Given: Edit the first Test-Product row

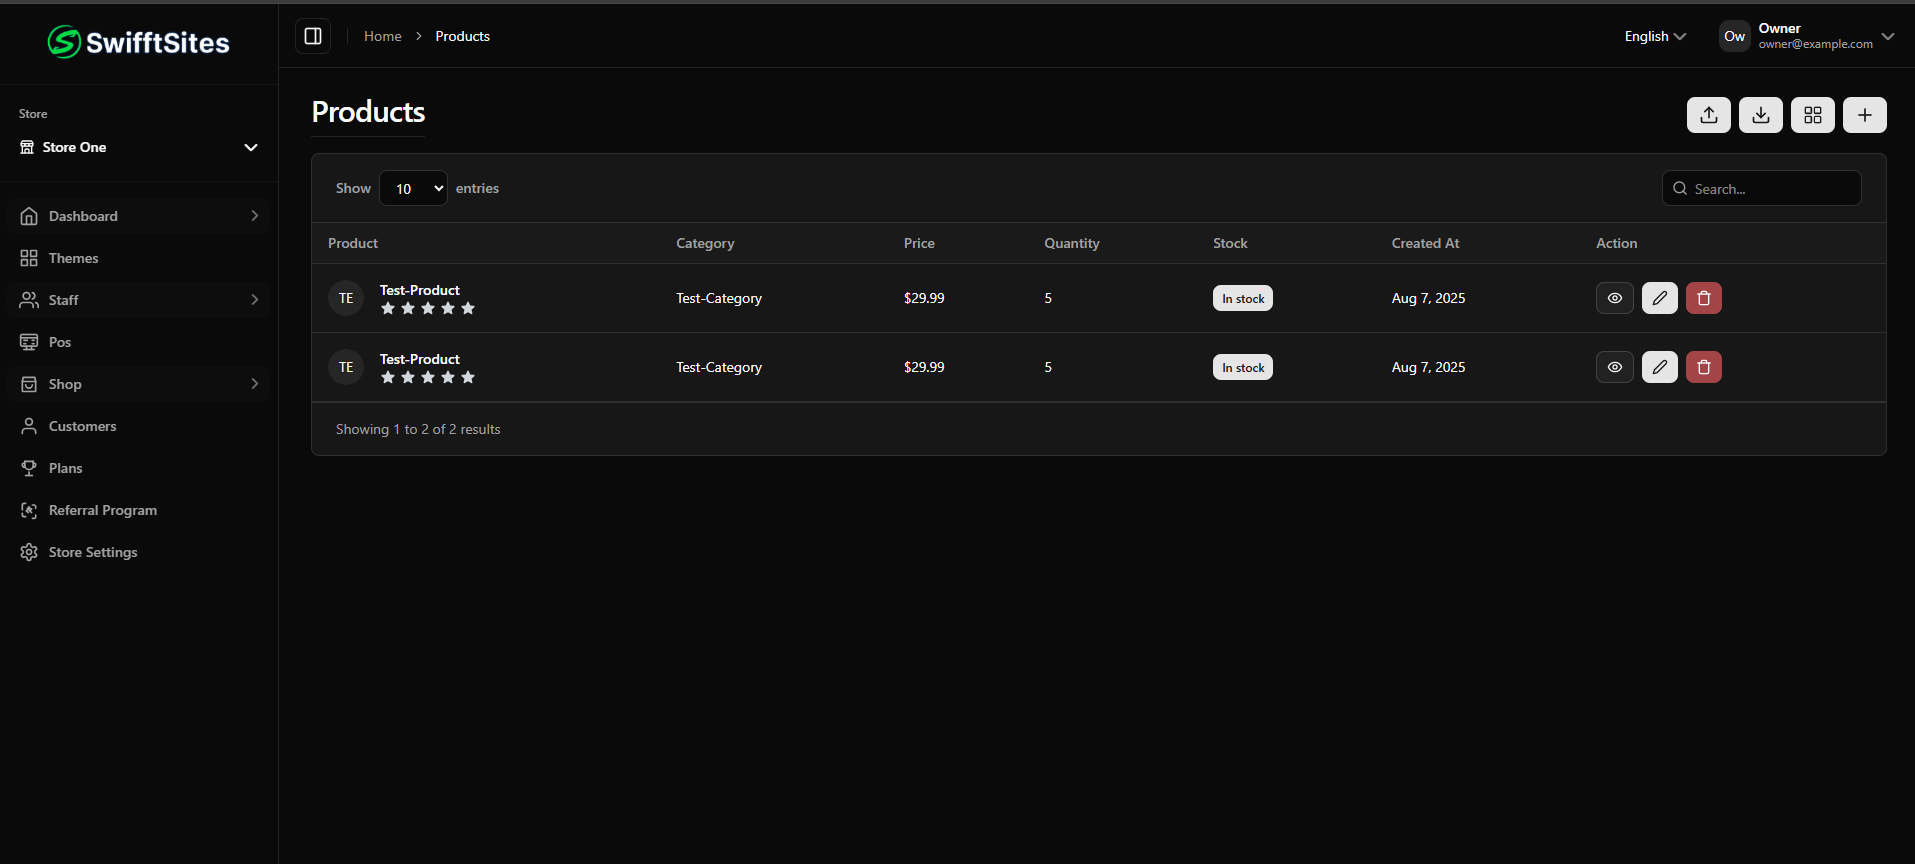Looking at the screenshot, I should [x=1659, y=298].
